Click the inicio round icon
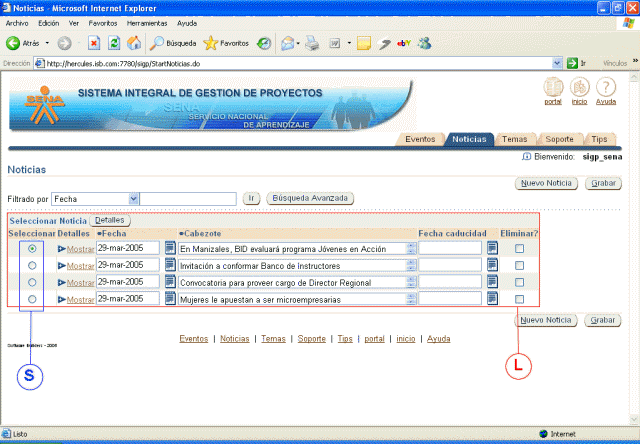 click(580, 87)
